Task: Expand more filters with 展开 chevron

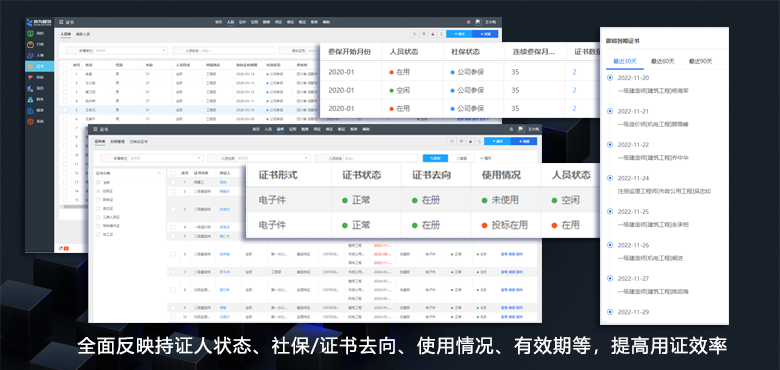Action: [x=485, y=158]
